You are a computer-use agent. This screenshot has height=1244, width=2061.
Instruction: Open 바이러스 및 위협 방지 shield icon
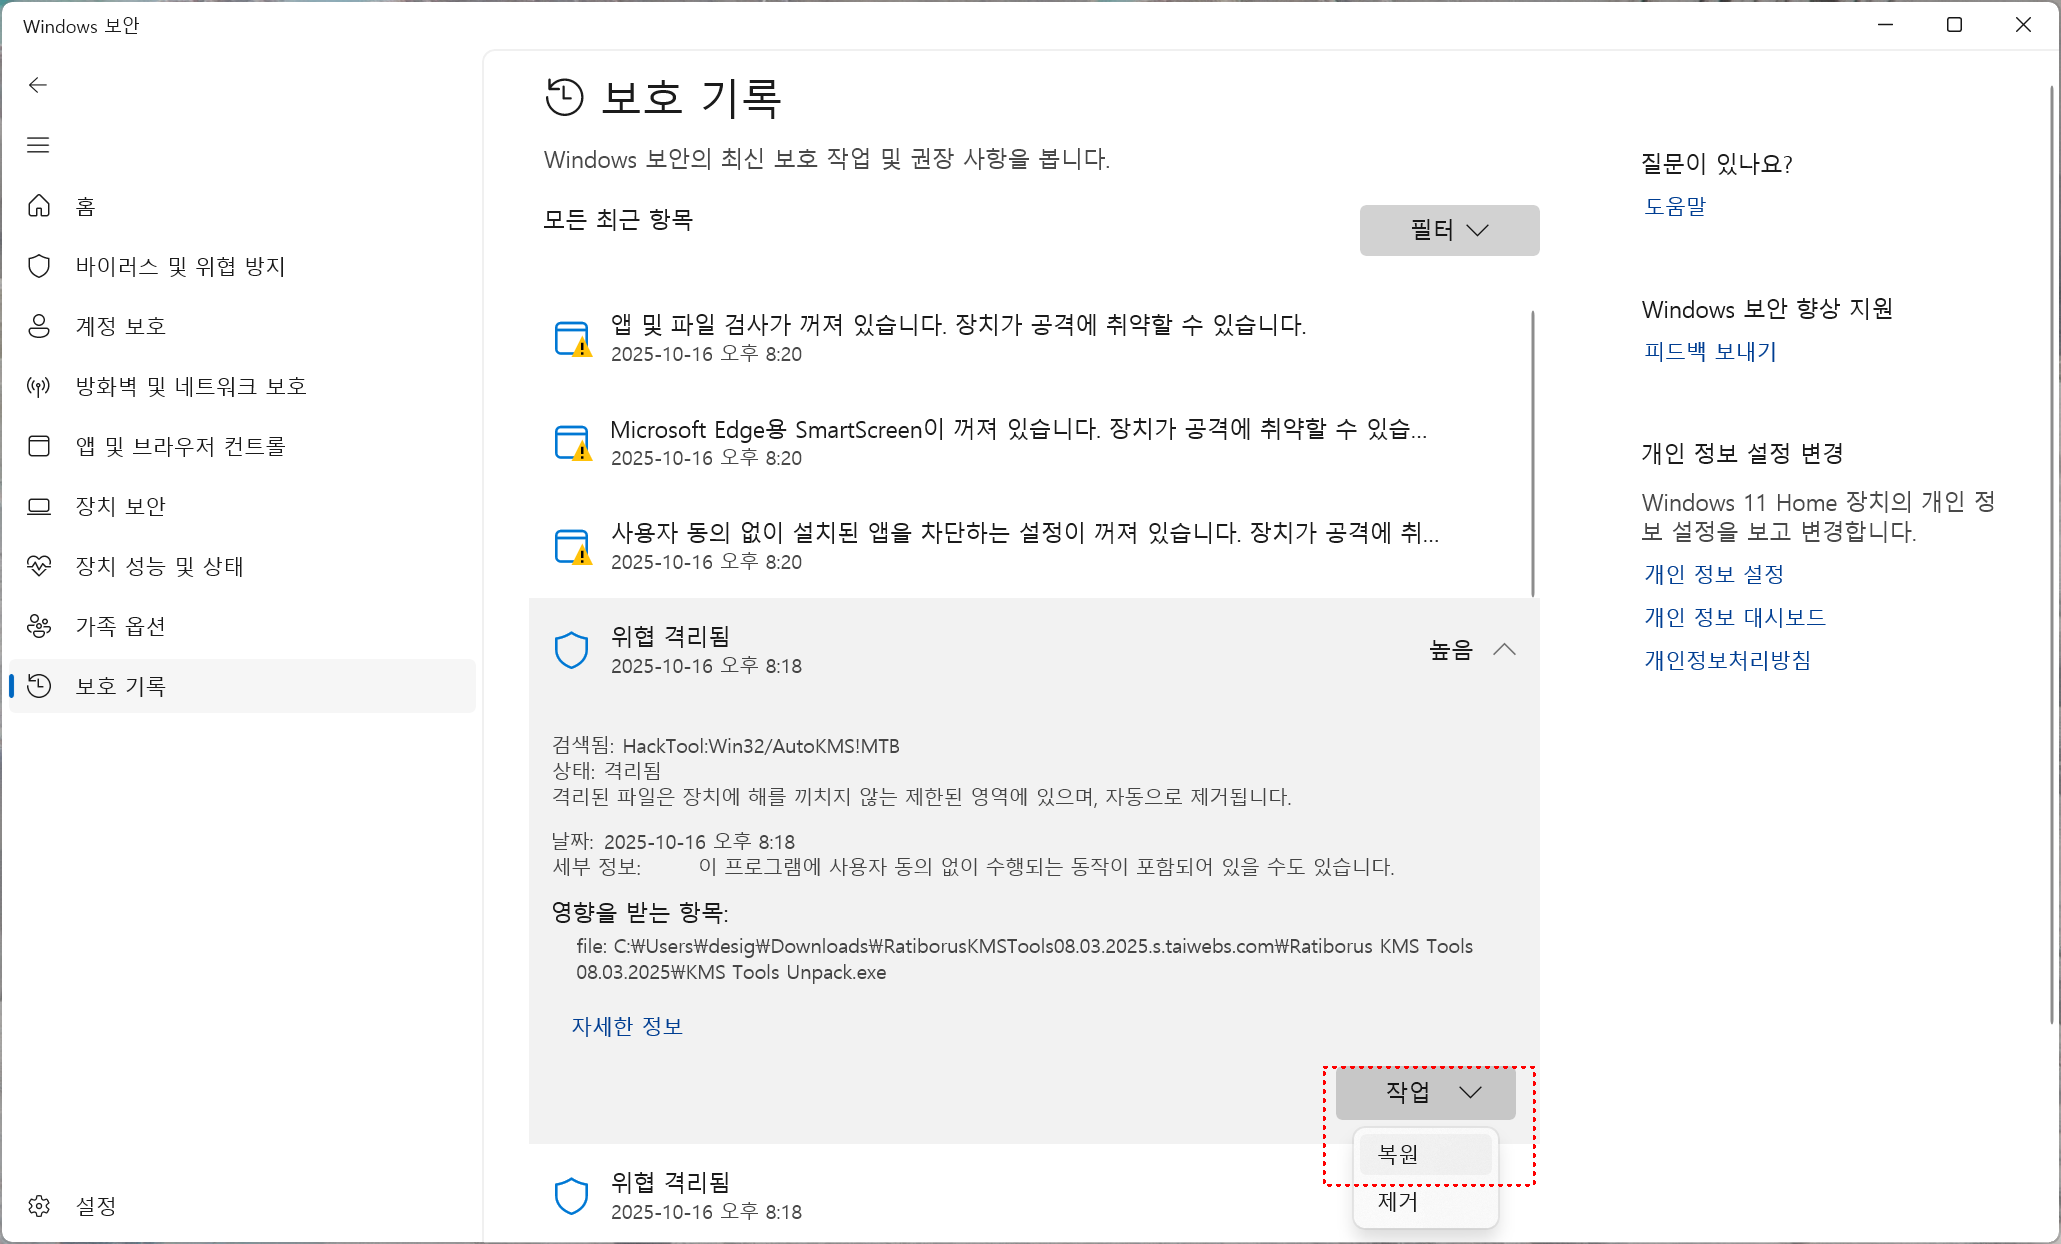pos(39,266)
